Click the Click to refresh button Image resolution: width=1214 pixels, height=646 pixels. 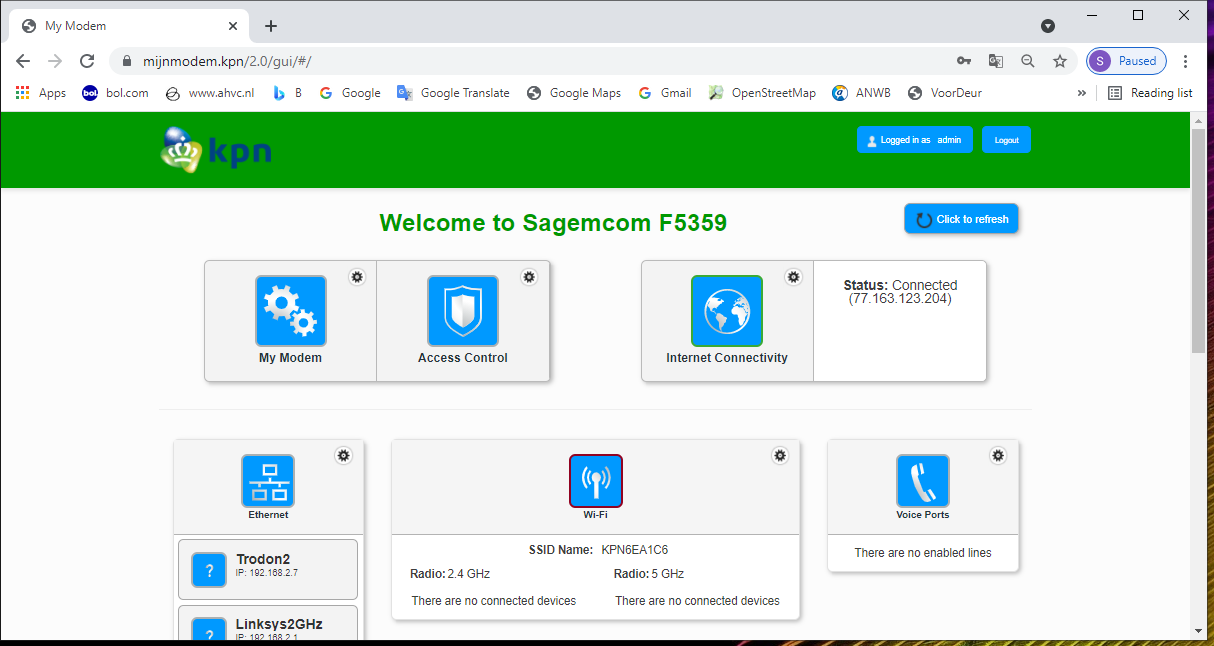961,219
